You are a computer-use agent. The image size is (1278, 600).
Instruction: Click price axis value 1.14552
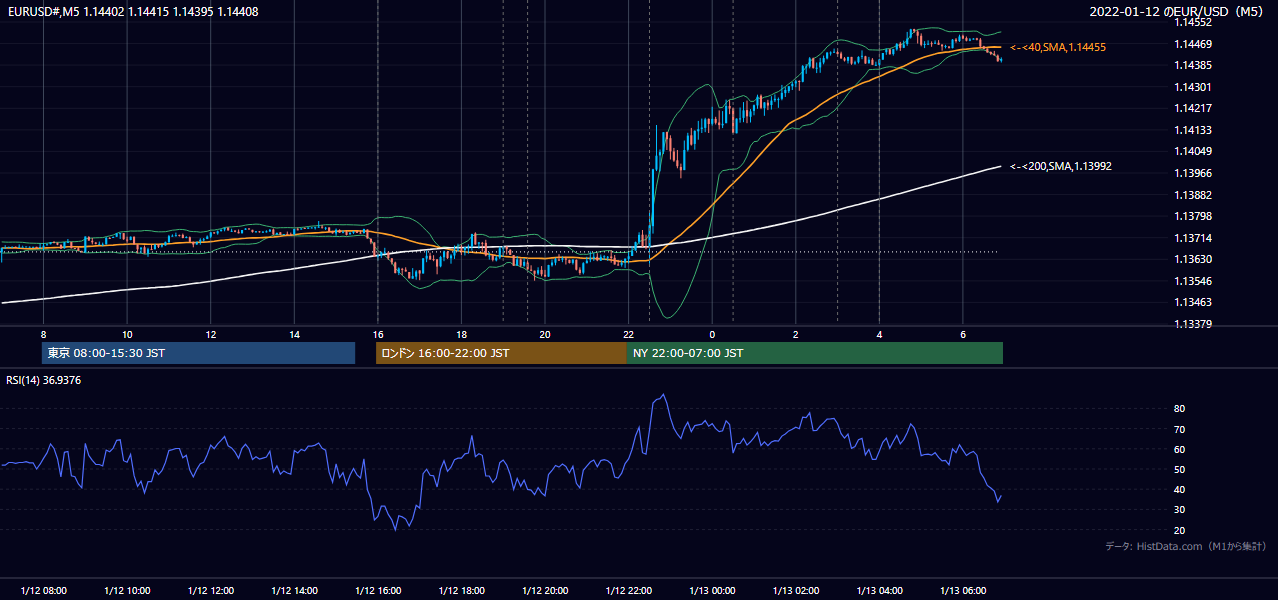[x=1193, y=22]
